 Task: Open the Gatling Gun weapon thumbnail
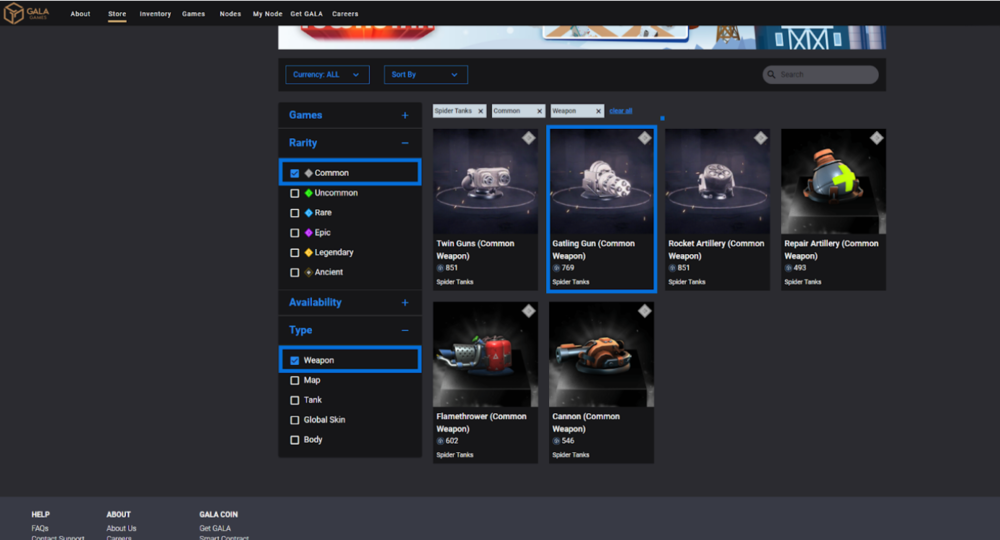pyautogui.click(x=601, y=181)
